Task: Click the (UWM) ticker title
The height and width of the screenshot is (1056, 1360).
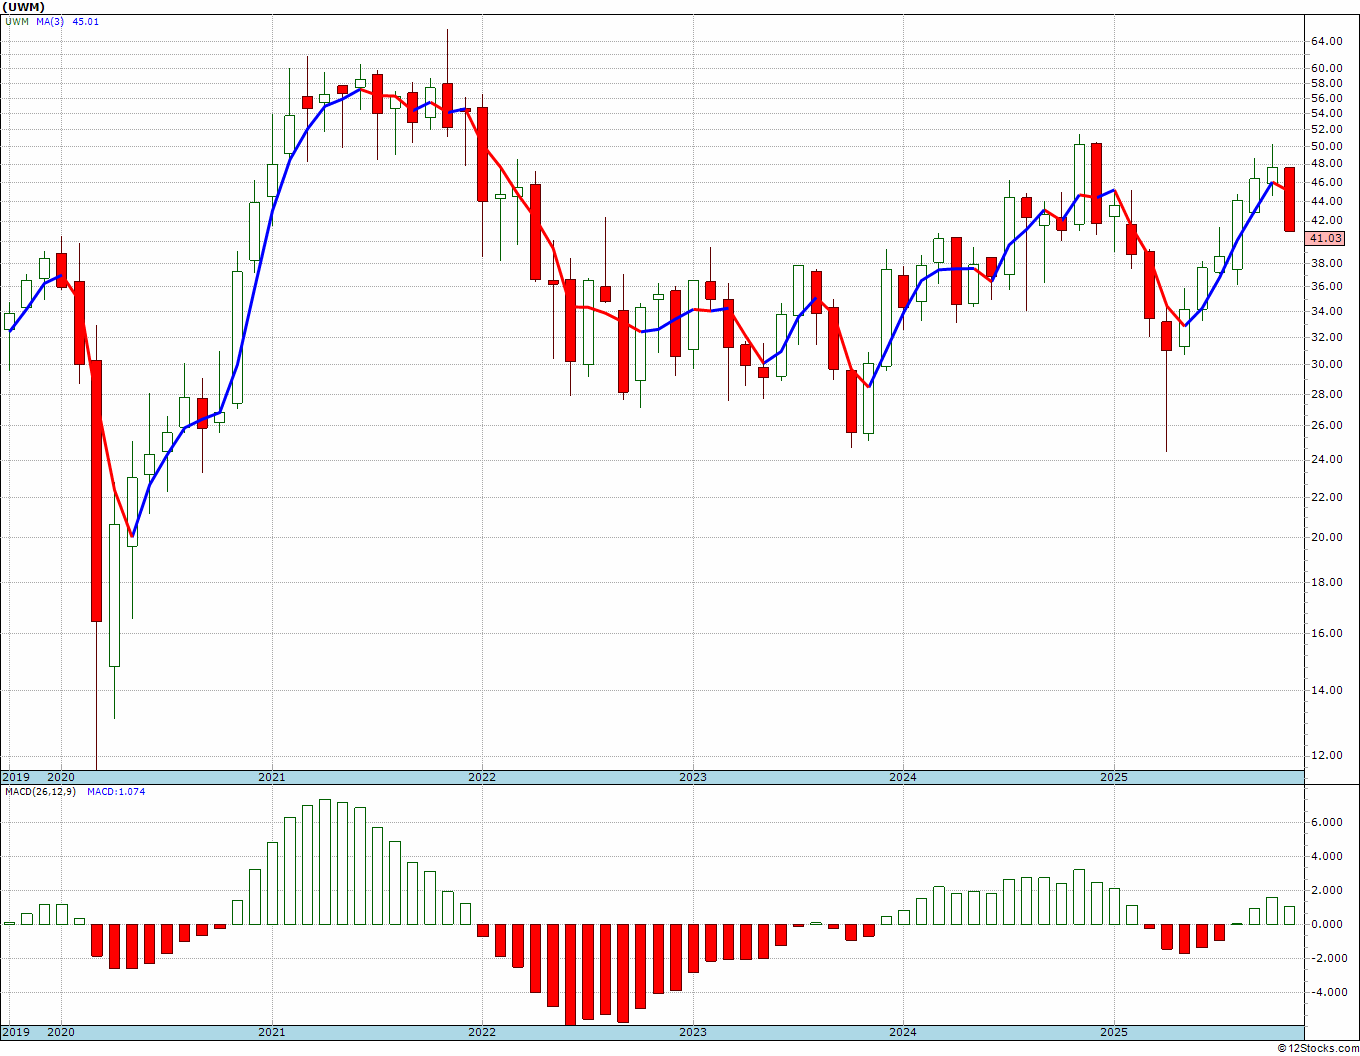Action: coord(25,7)
